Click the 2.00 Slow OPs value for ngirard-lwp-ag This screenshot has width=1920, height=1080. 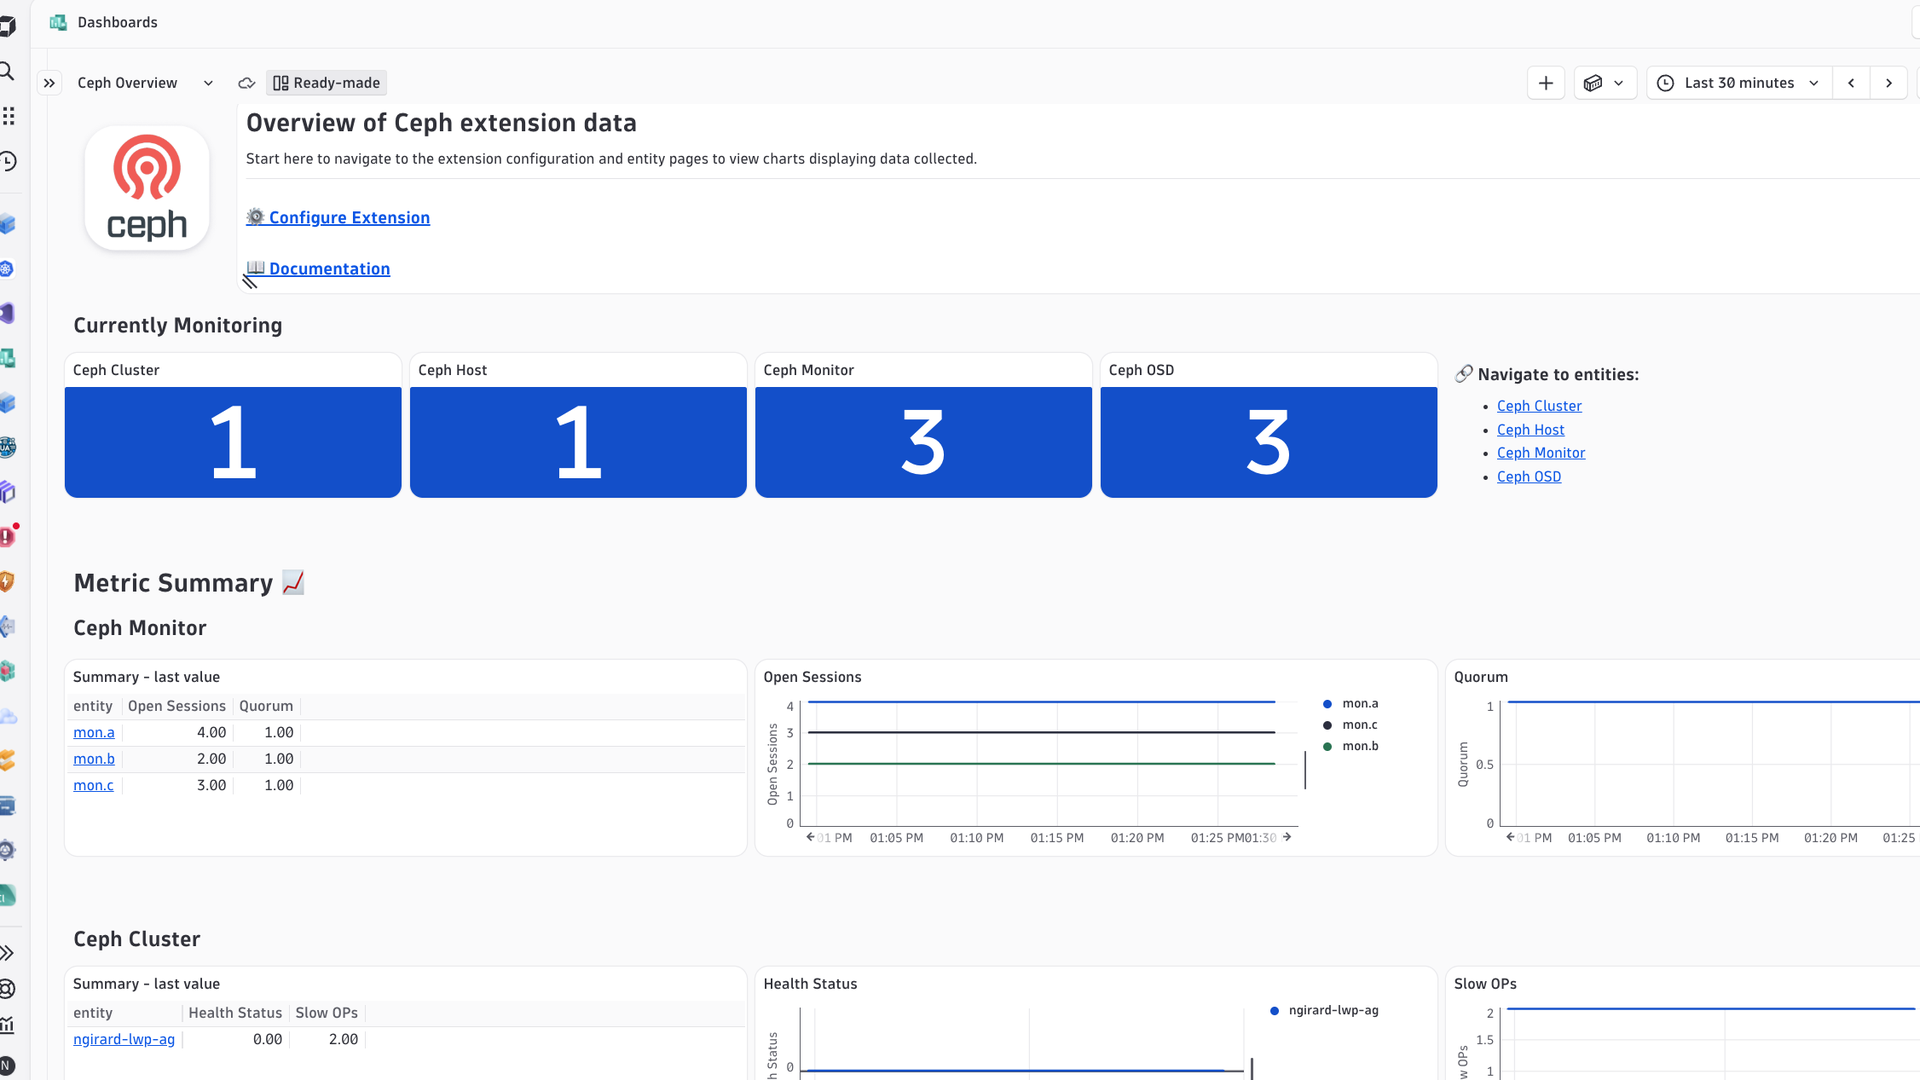(343, 1039)
